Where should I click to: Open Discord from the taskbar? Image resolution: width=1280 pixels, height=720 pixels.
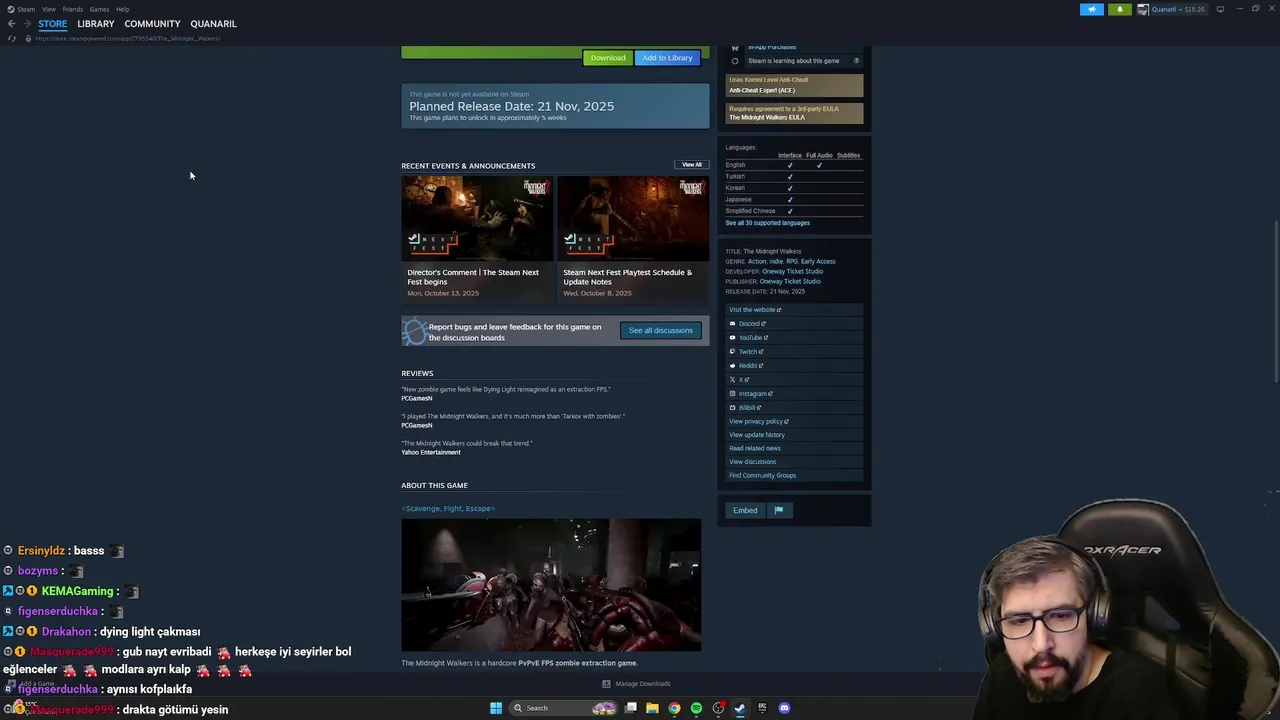(784, 708)
